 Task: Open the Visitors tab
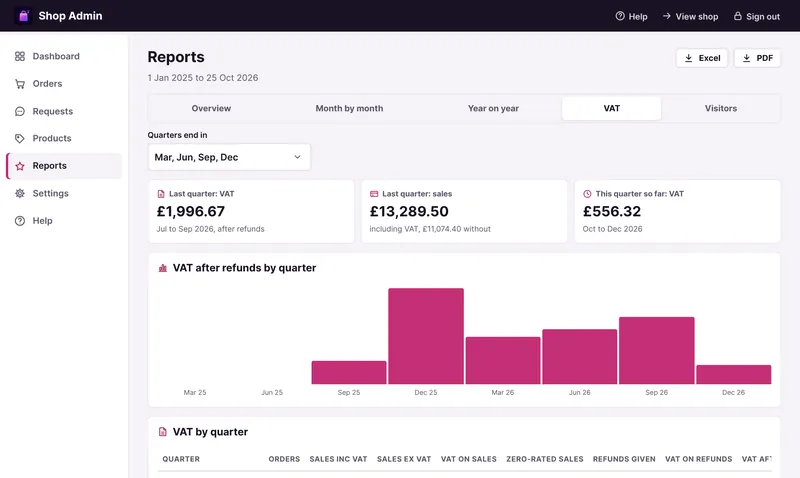tap(720, 108)
